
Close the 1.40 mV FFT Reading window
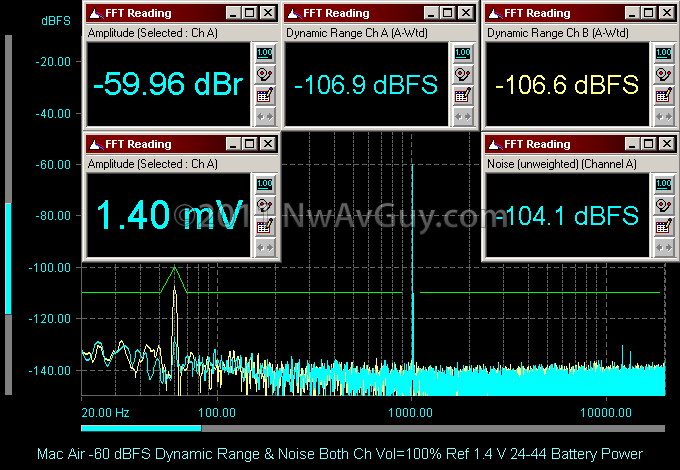[x=268, y=144]
